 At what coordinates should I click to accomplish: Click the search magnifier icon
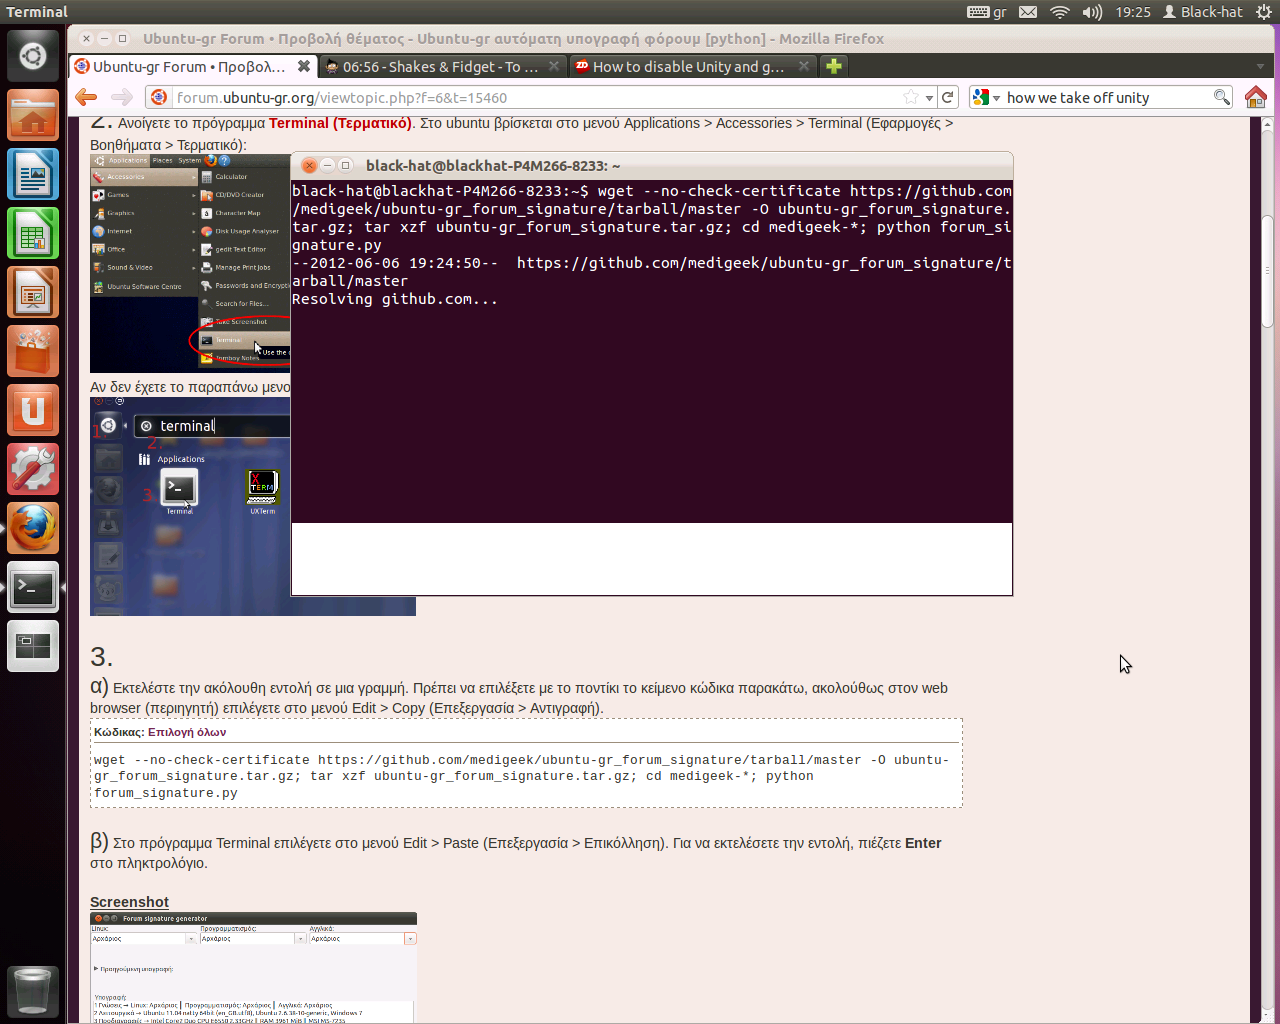[x=1221, y=97]
